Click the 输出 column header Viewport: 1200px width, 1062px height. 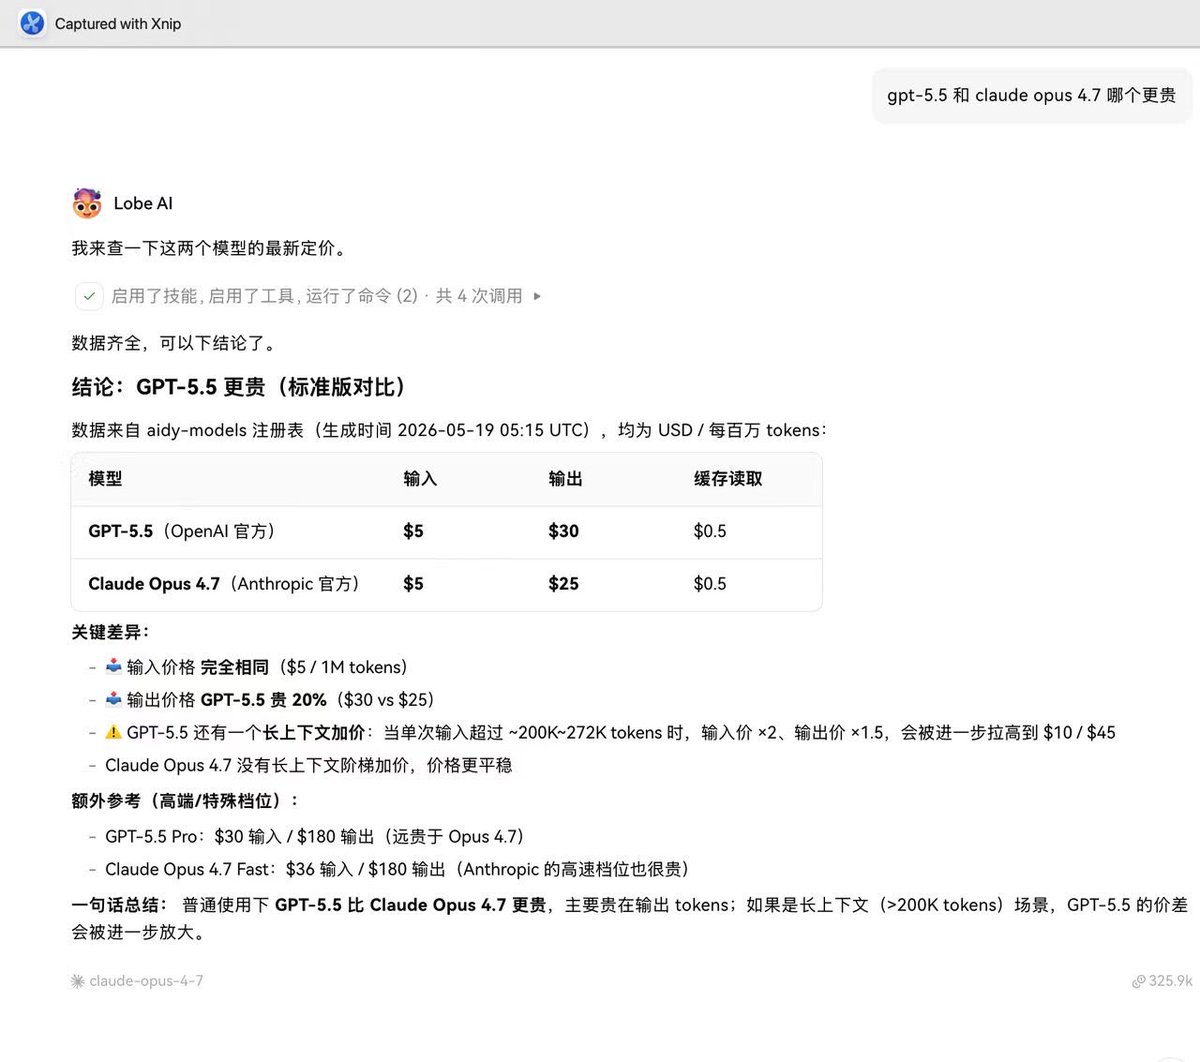[x=565, y=479]
